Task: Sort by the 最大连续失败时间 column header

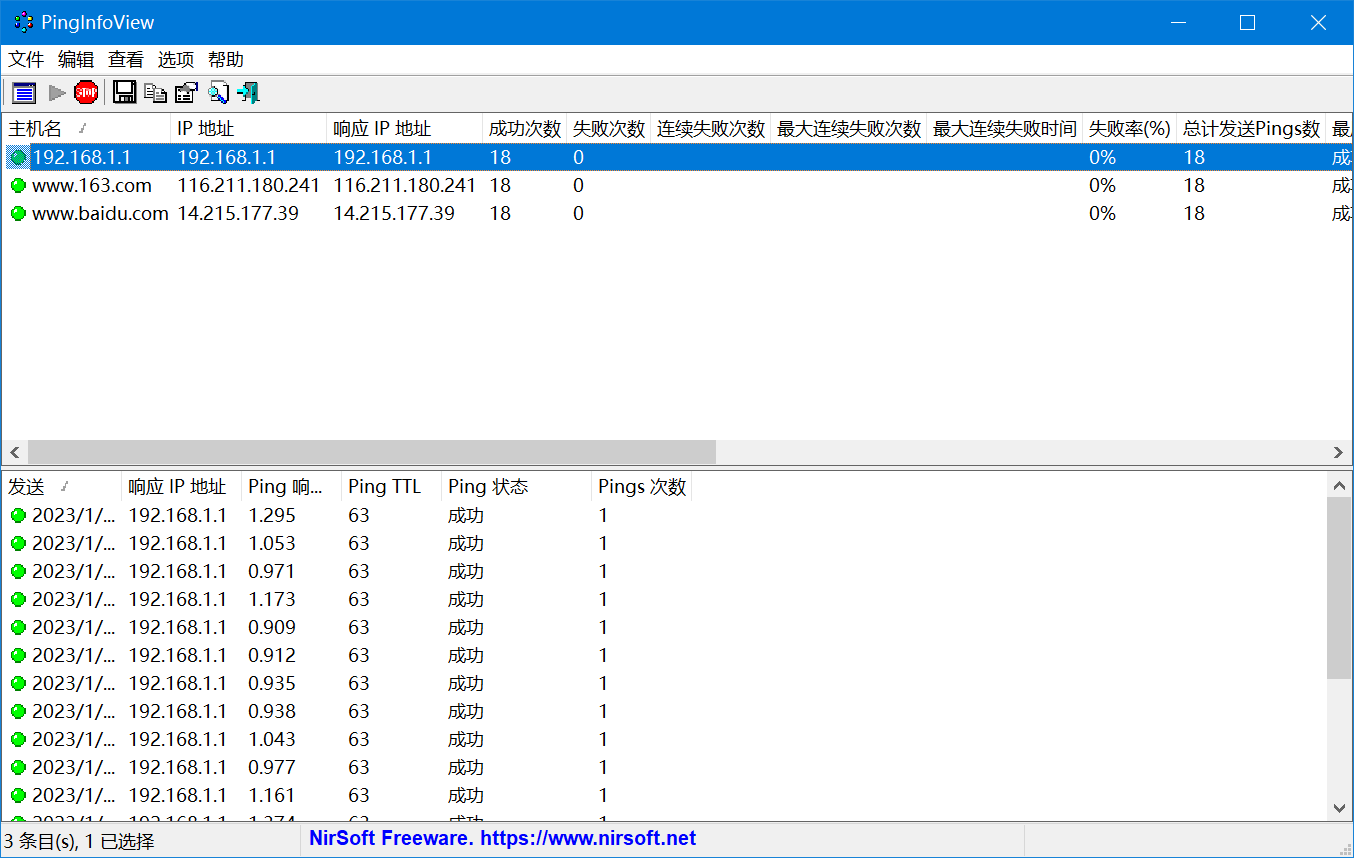Action: 1005,128
